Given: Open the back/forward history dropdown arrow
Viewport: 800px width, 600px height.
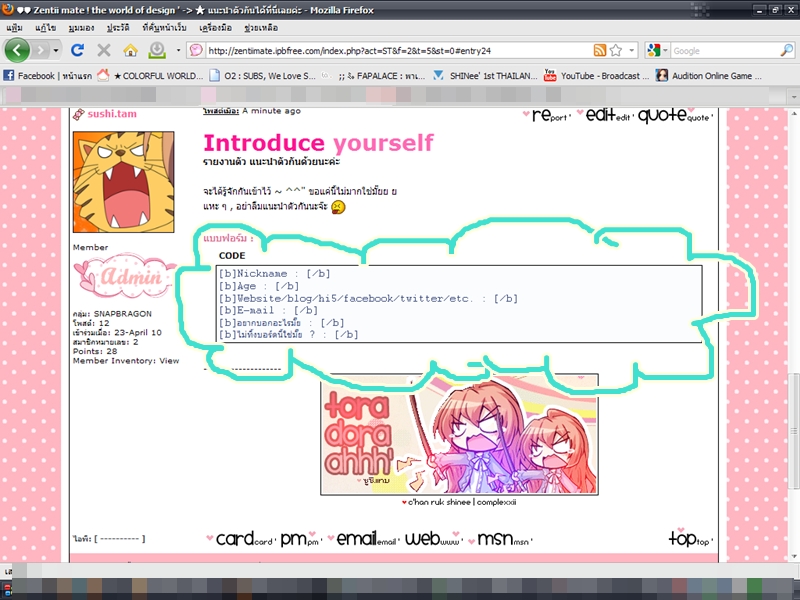Looking at the screenshot, I should coord(56,51).
